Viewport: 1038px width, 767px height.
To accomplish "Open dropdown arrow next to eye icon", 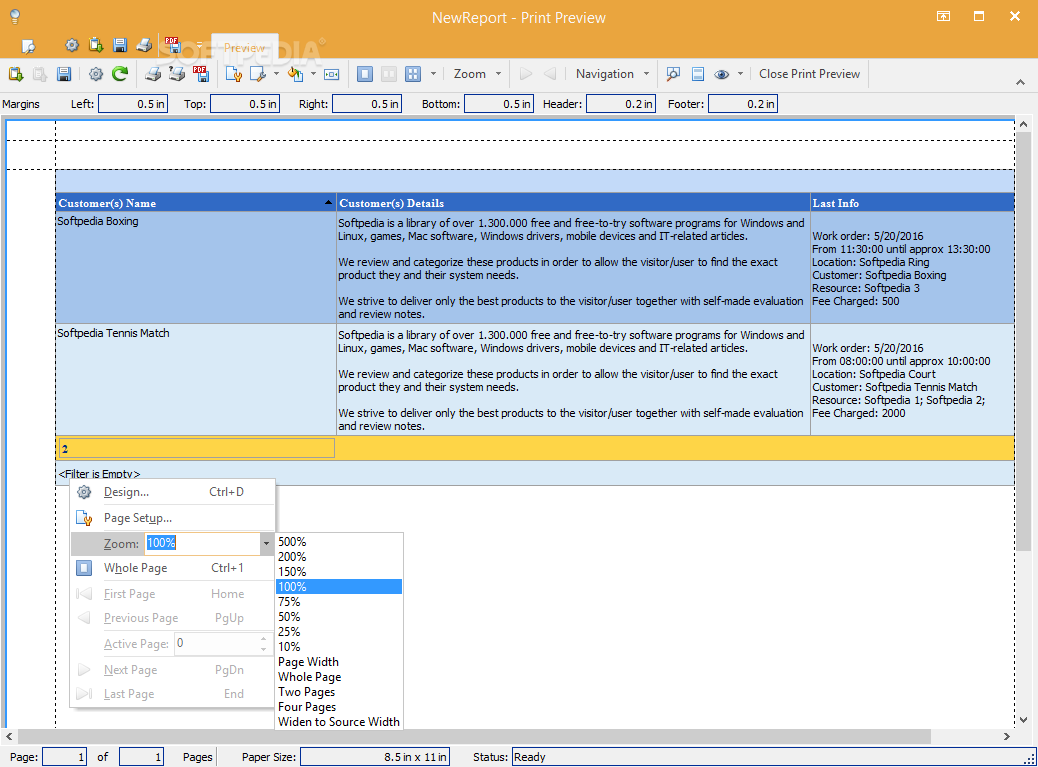I will (x=740, y=74).
